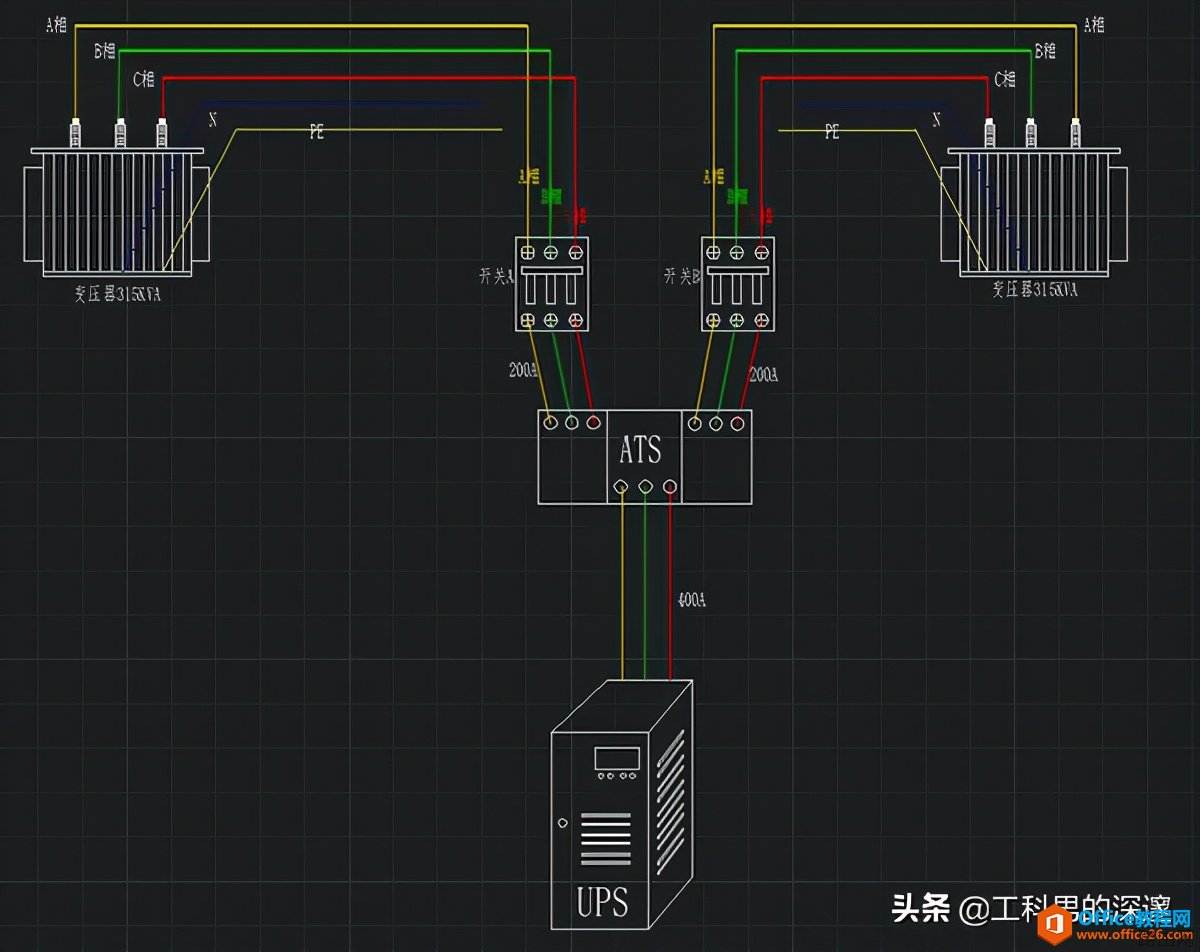Click the C相 label on the left side
Viewport: 1200px width, 952px height.
(143, 79)
